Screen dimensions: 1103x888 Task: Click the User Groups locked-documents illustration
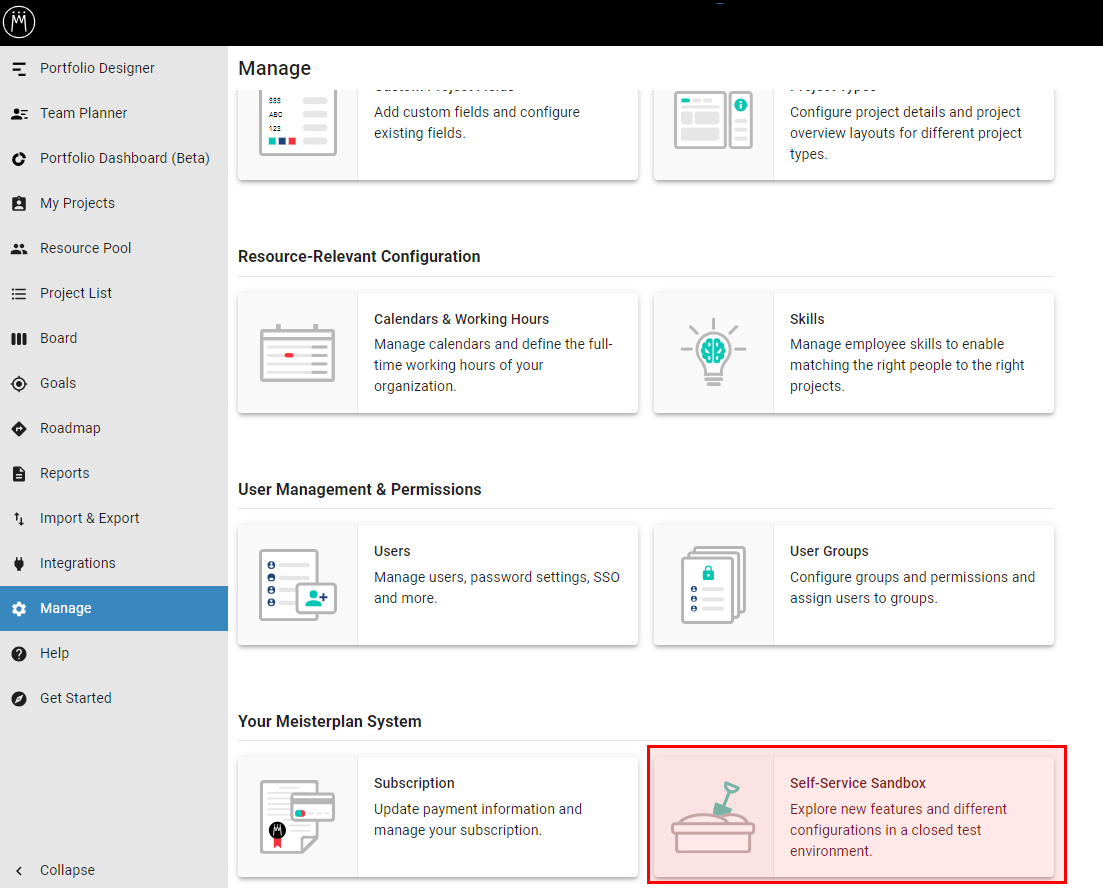713,585
